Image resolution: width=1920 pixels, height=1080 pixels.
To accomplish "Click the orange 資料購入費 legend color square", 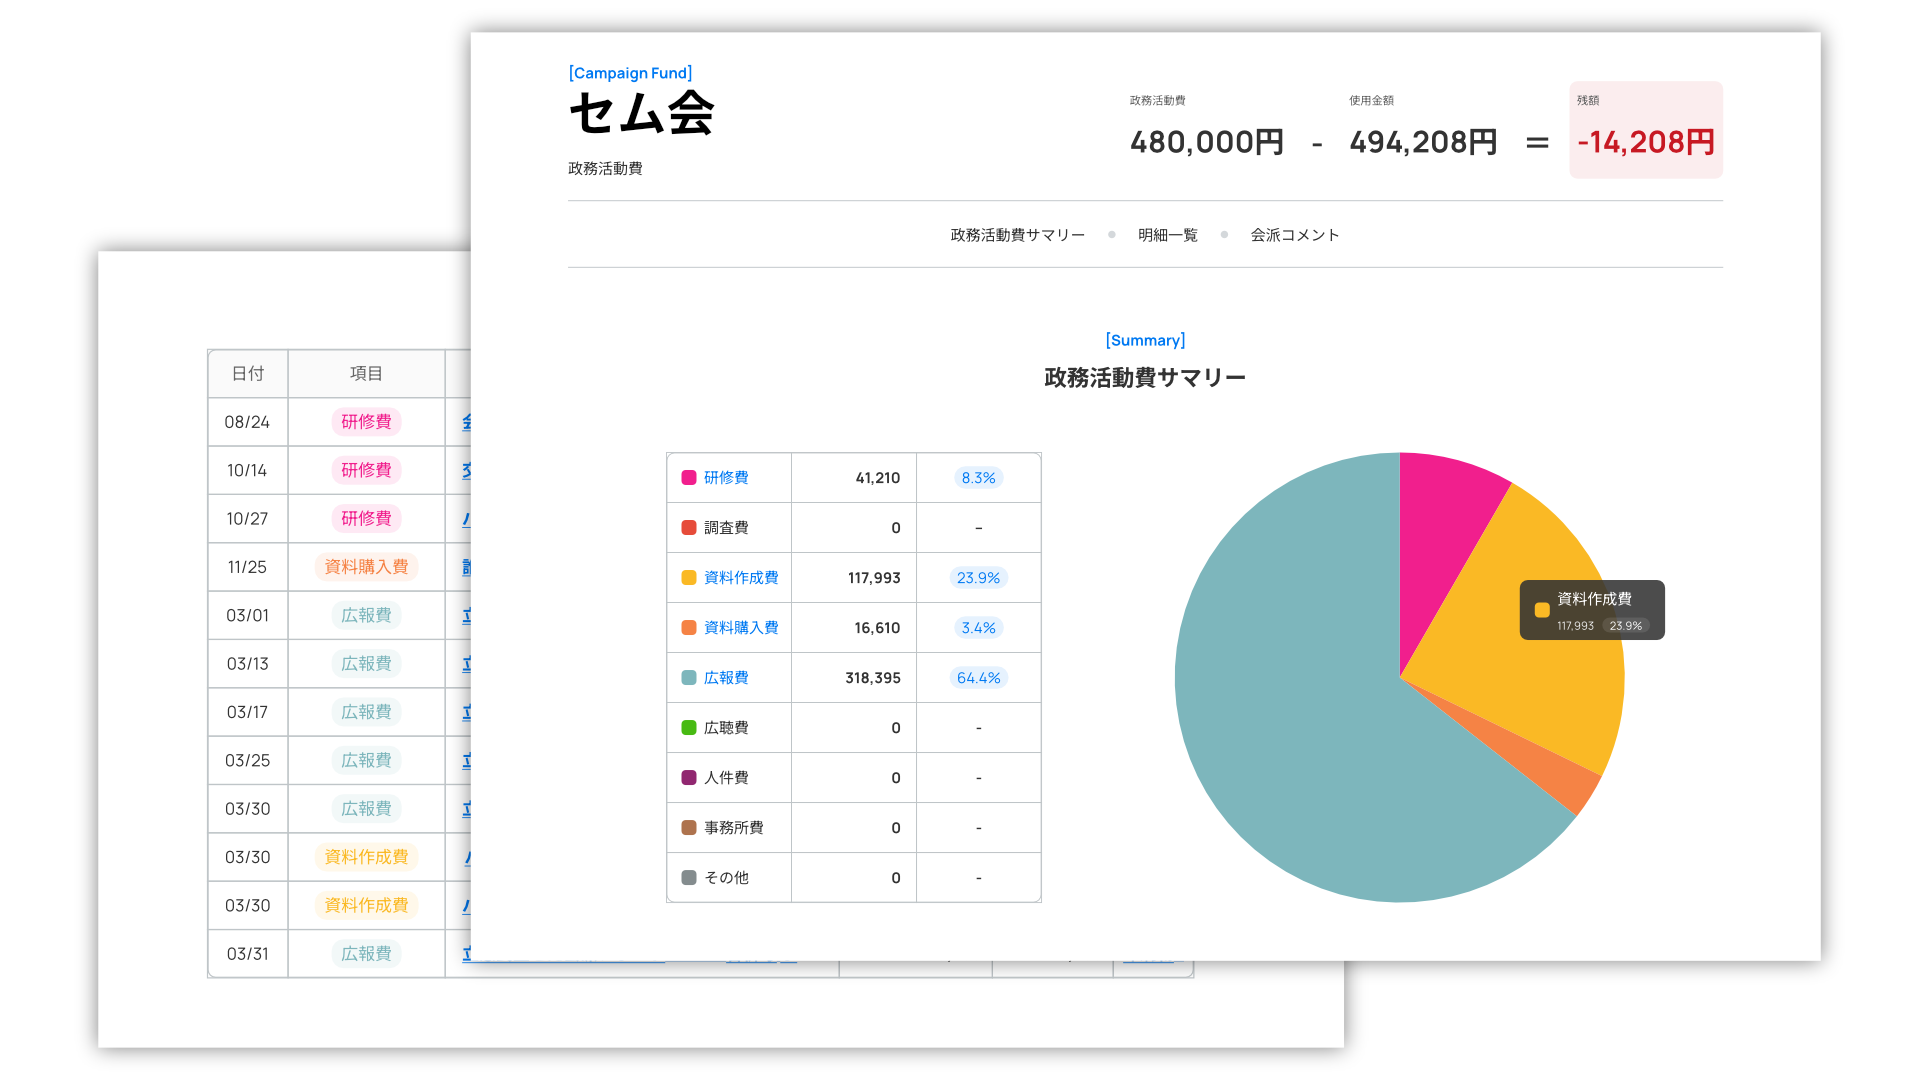I will 689,628.
